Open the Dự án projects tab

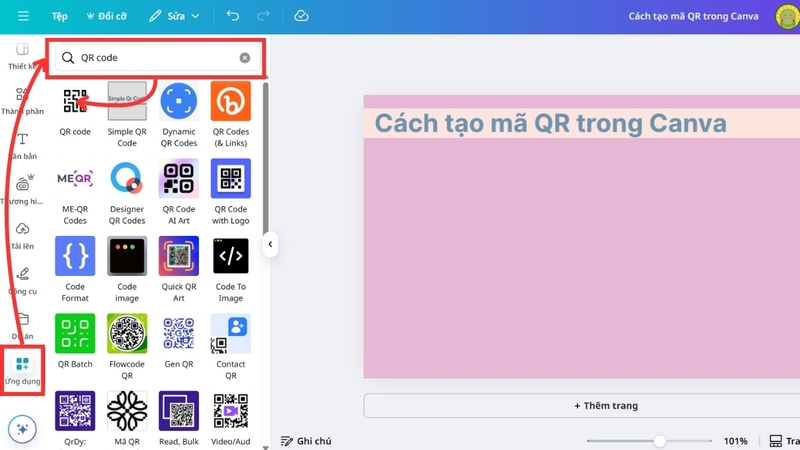pos(22,326)
